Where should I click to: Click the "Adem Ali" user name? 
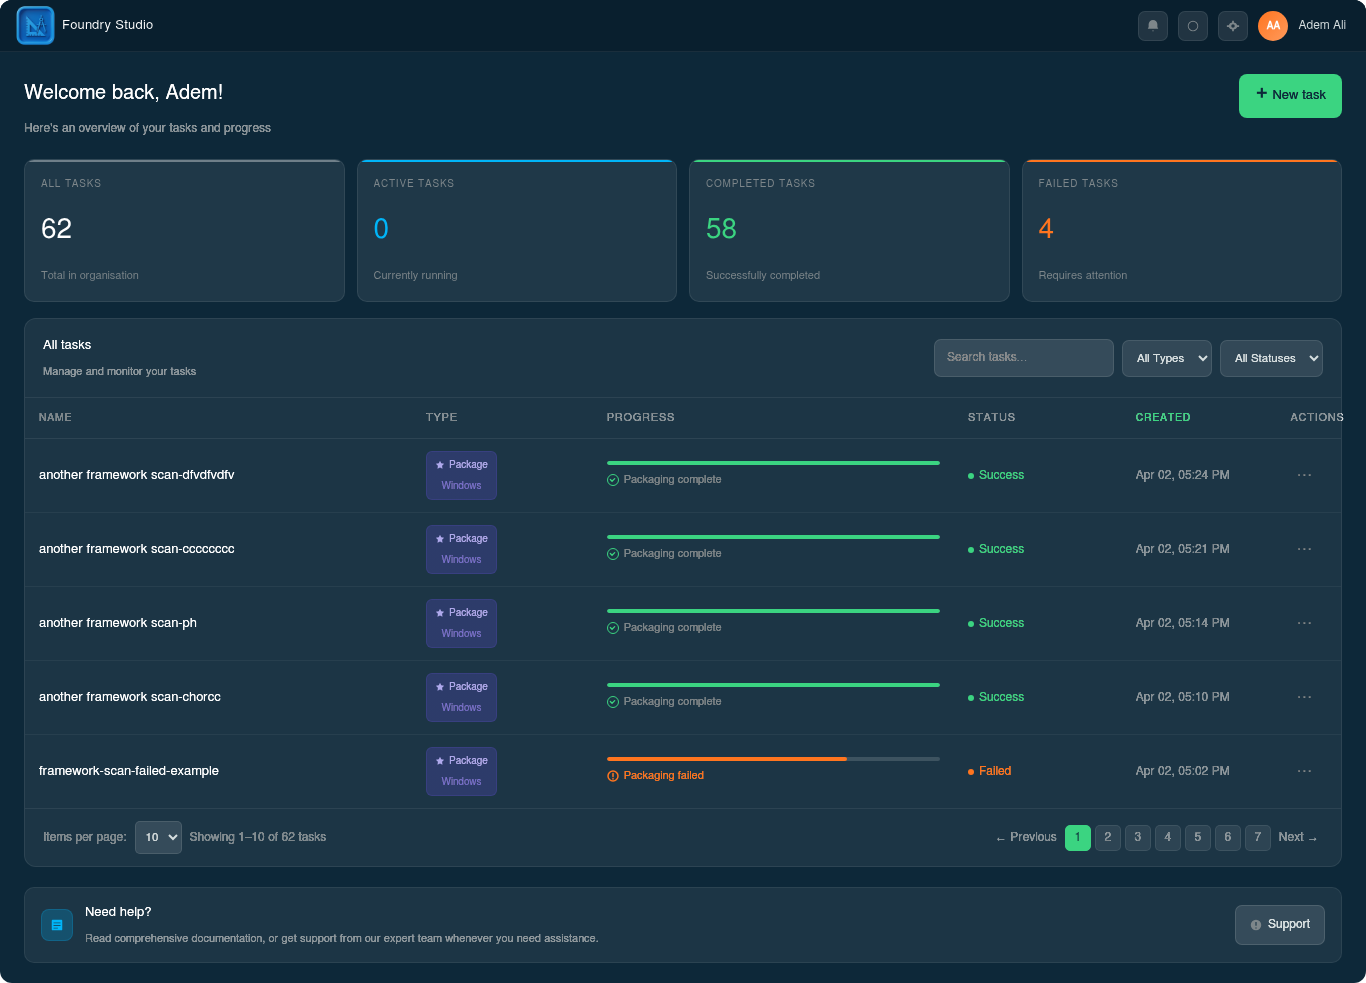pyautogui.click(x=1322, y=25)
